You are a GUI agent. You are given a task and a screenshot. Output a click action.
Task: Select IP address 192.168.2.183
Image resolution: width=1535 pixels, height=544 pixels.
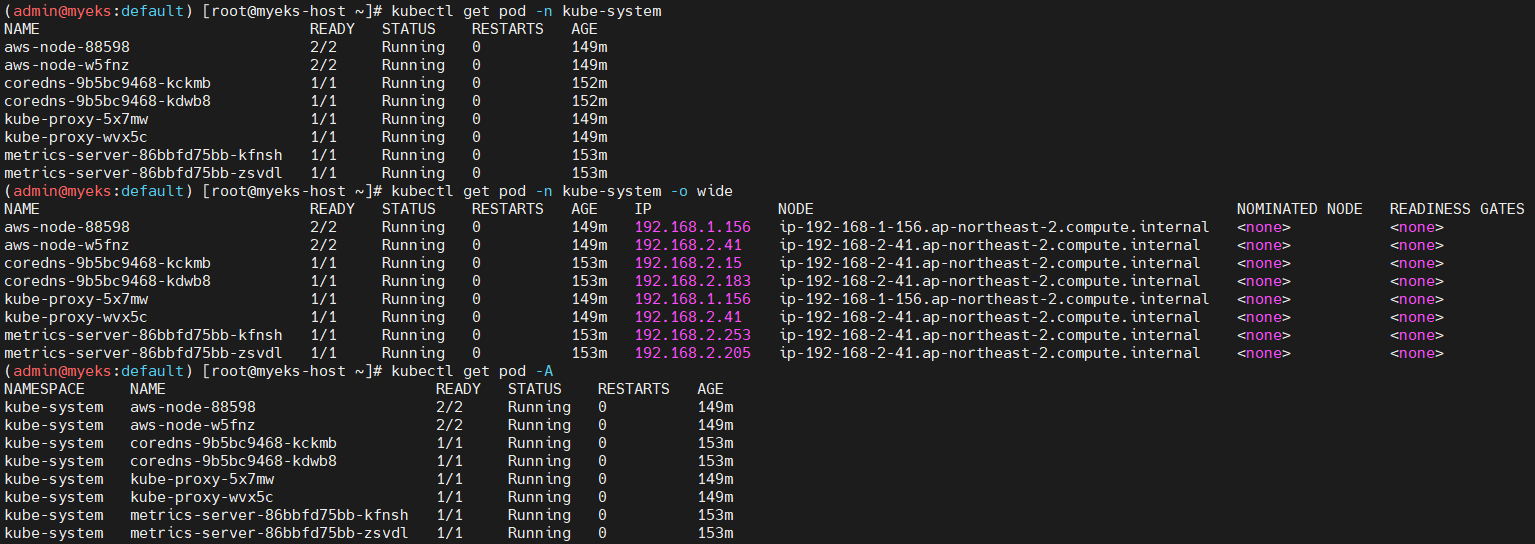692,281
